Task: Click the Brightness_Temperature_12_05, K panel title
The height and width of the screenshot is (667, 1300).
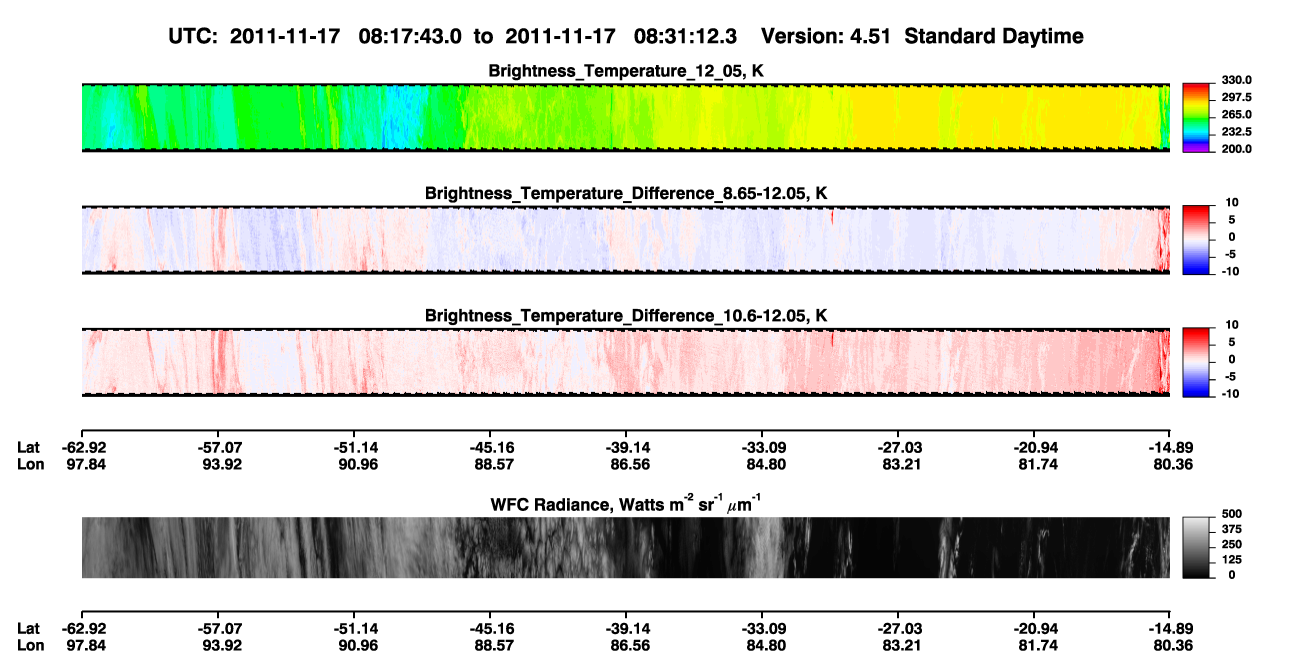Action: (x=626, y=71)
